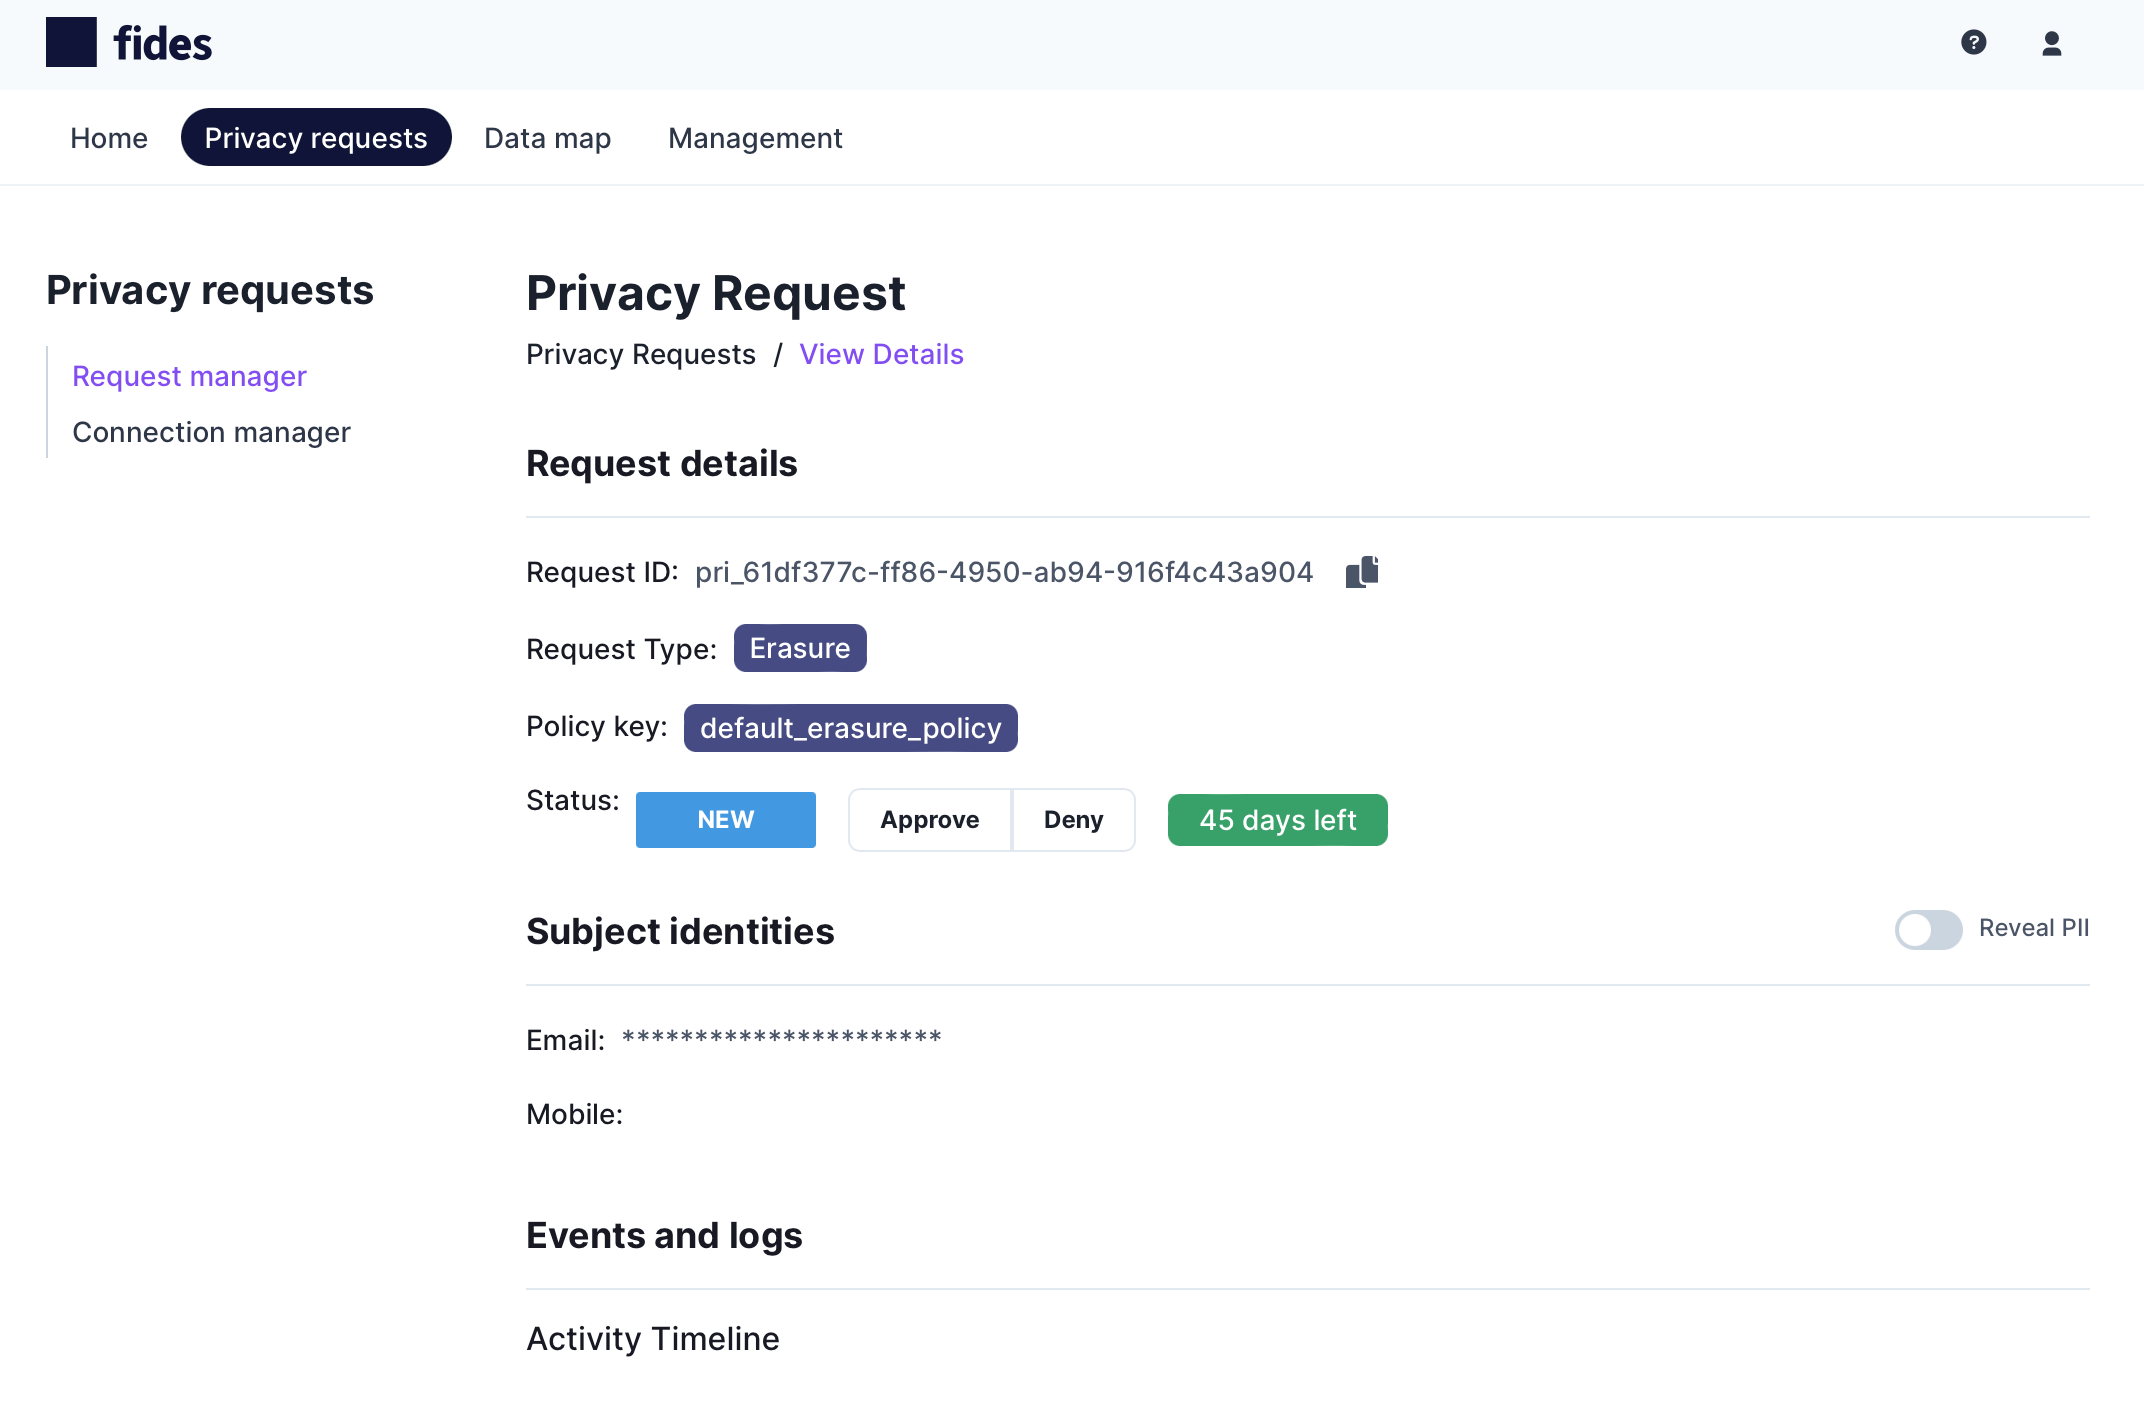Open the user account icon
The image size is (2144, 1426).
(x=2051, y=43)
